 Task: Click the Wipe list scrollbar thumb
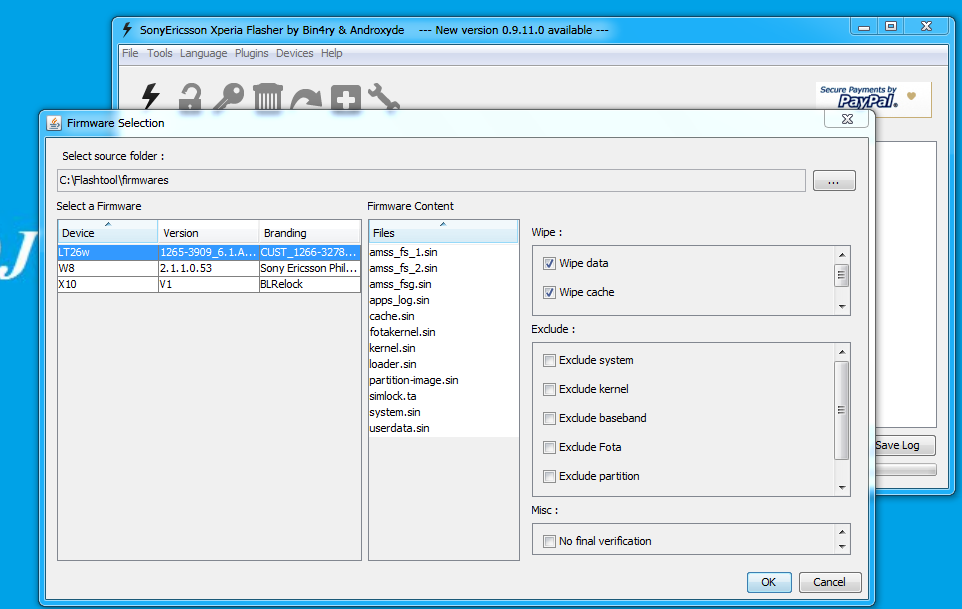842,275
